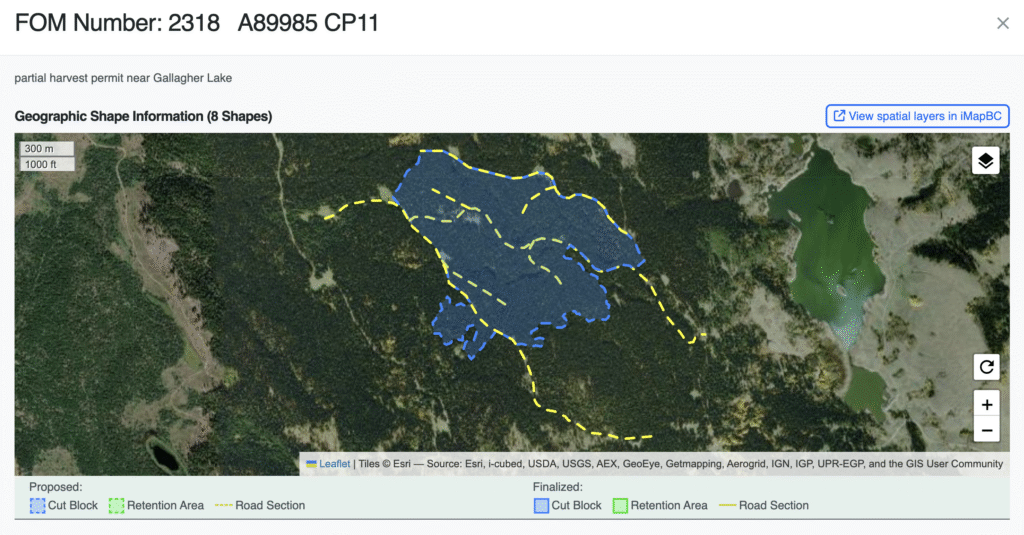
Task: Click the Proposed Cut Block legend swatch
Action: coord(38,506)
